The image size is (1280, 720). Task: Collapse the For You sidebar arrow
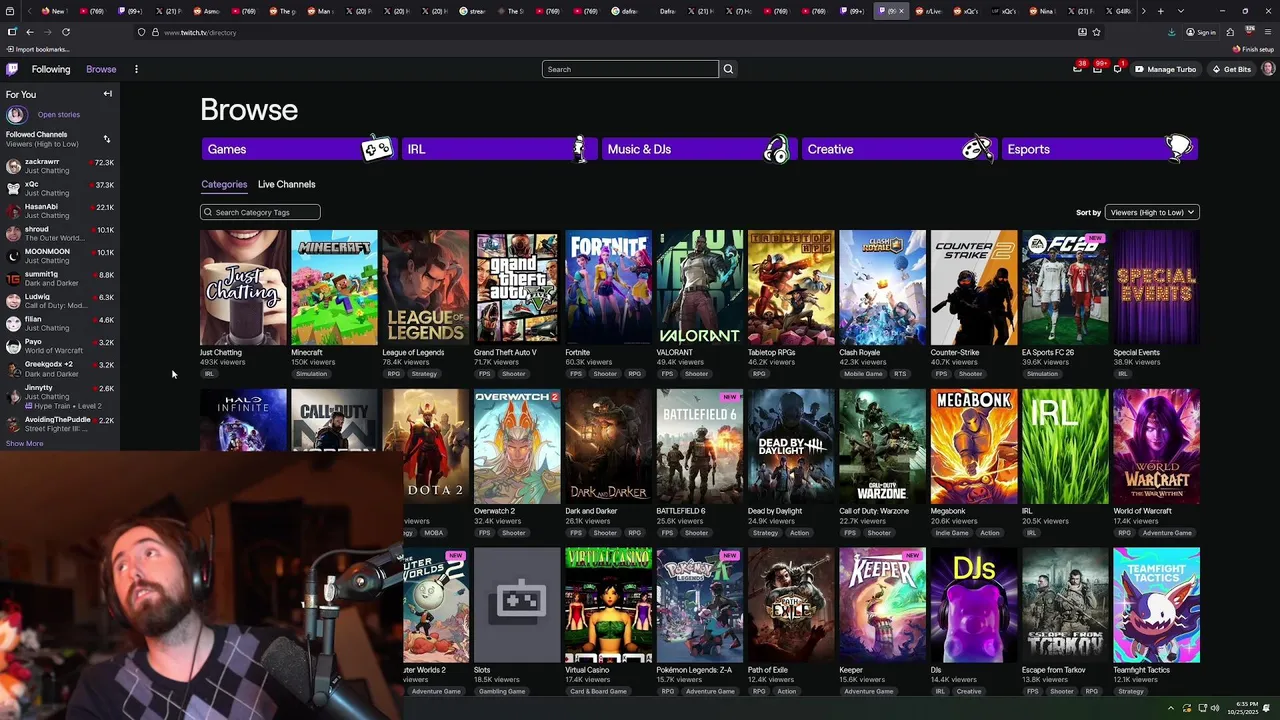(107, 94)
